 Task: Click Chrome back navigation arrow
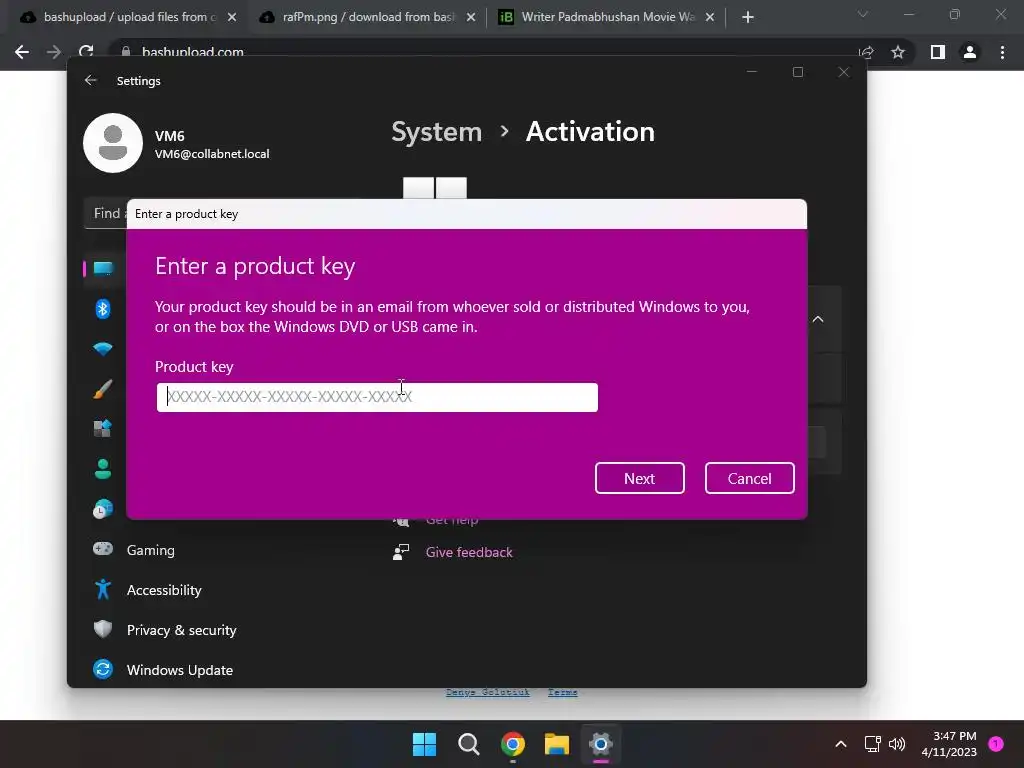click(22, 52)
